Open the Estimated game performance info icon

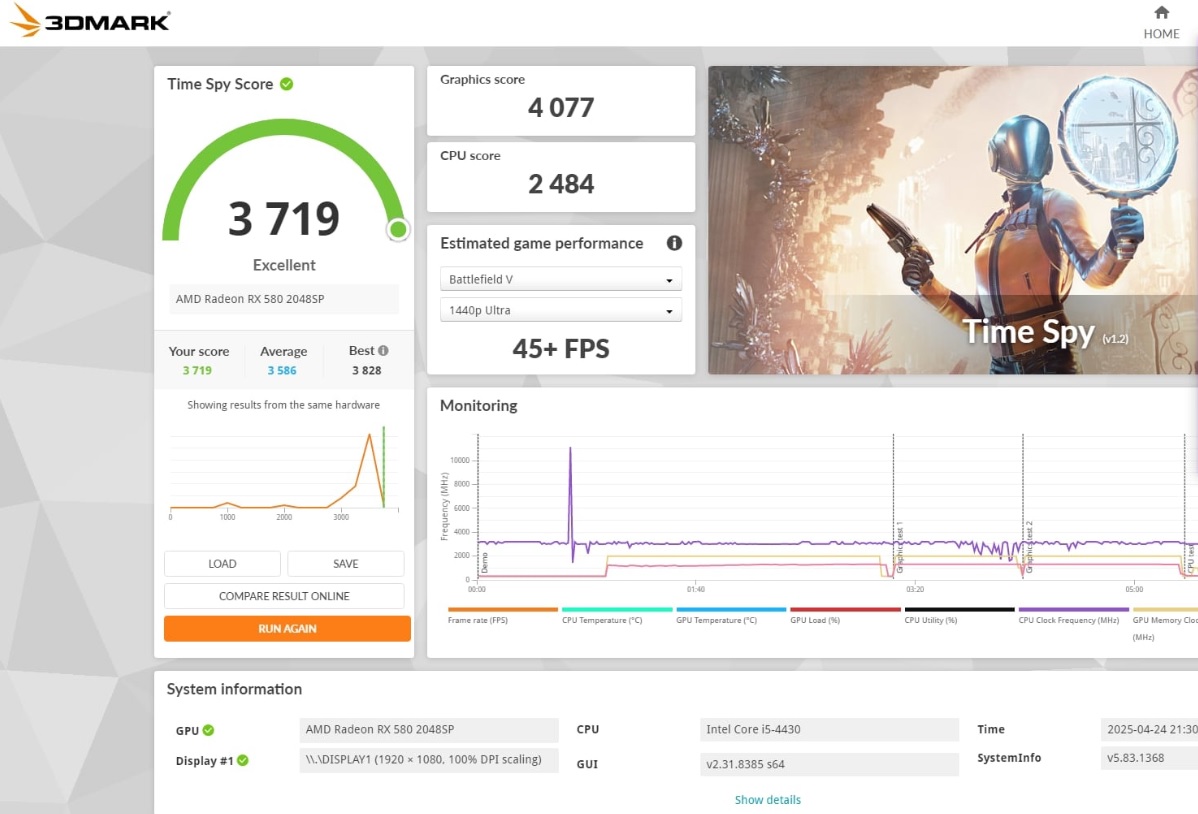(674, 243)
